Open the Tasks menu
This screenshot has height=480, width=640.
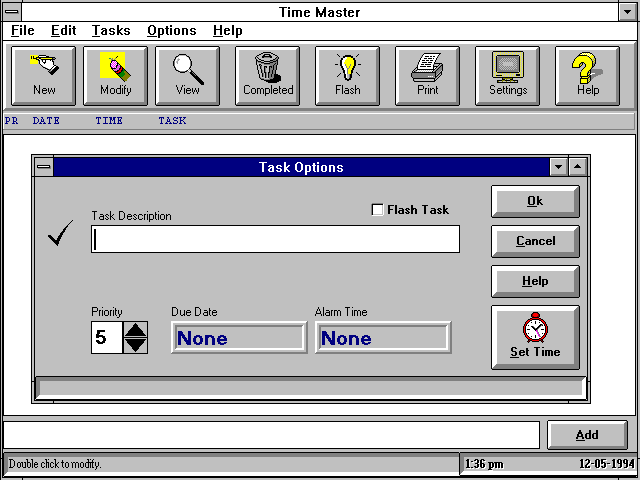point(111,31)
